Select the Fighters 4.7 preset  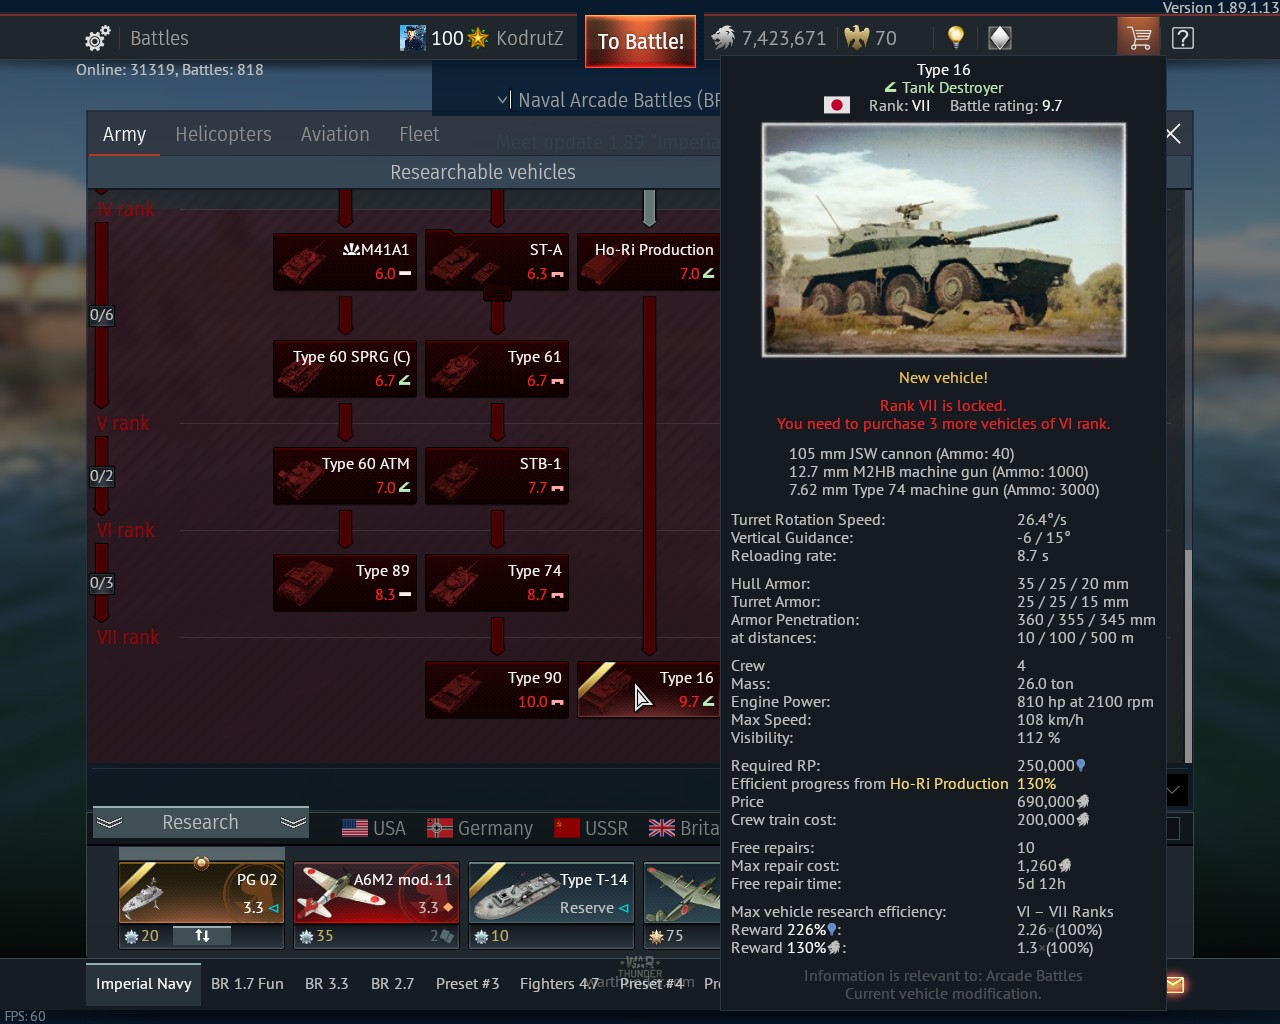(559, 984)
